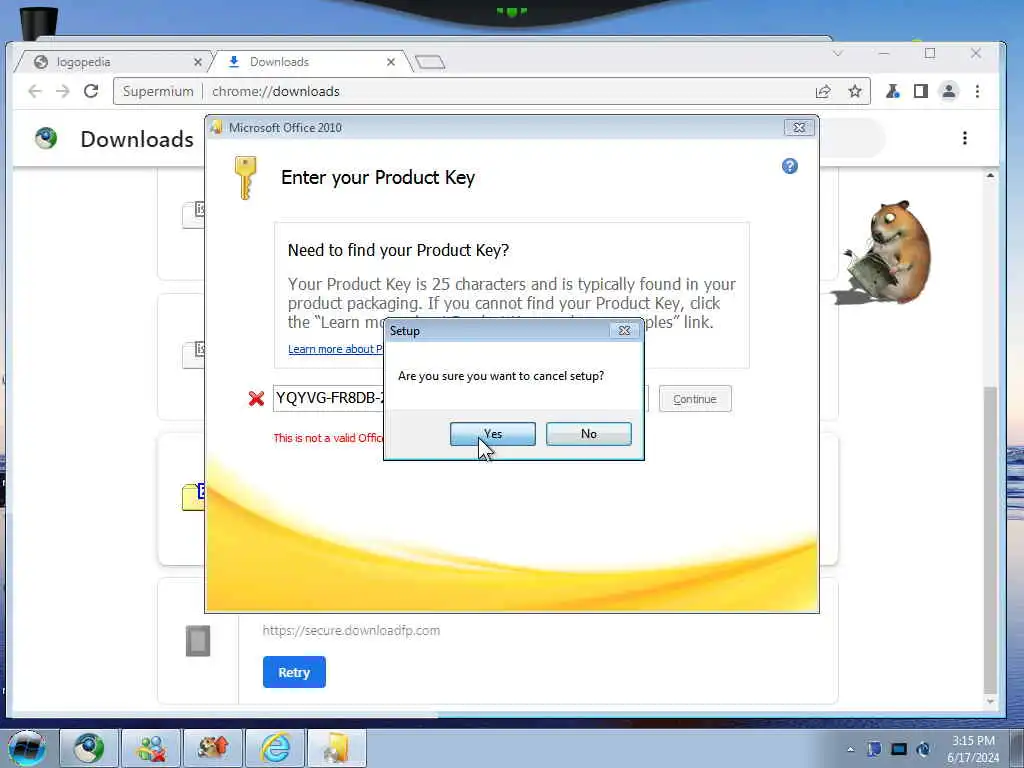
Task: Close the logopedia tab
Action: 197,62
